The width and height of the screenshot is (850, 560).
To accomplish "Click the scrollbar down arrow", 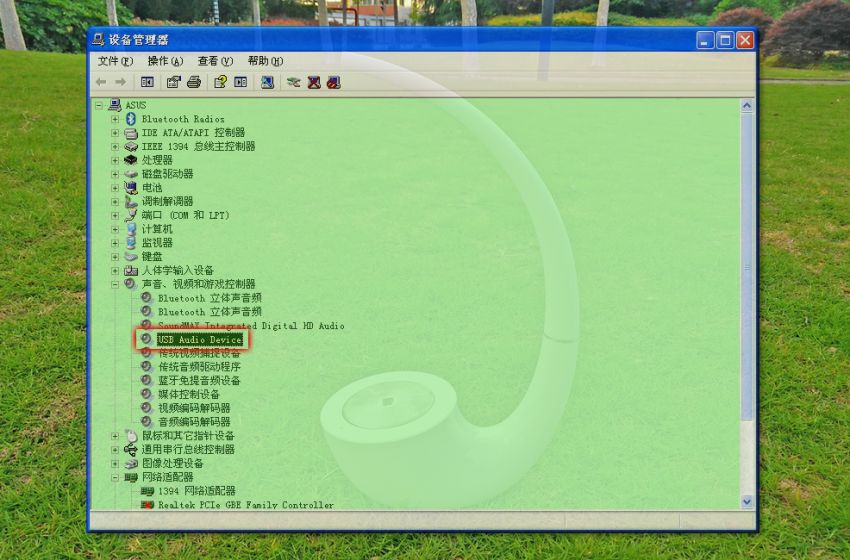I will [747, 502].
